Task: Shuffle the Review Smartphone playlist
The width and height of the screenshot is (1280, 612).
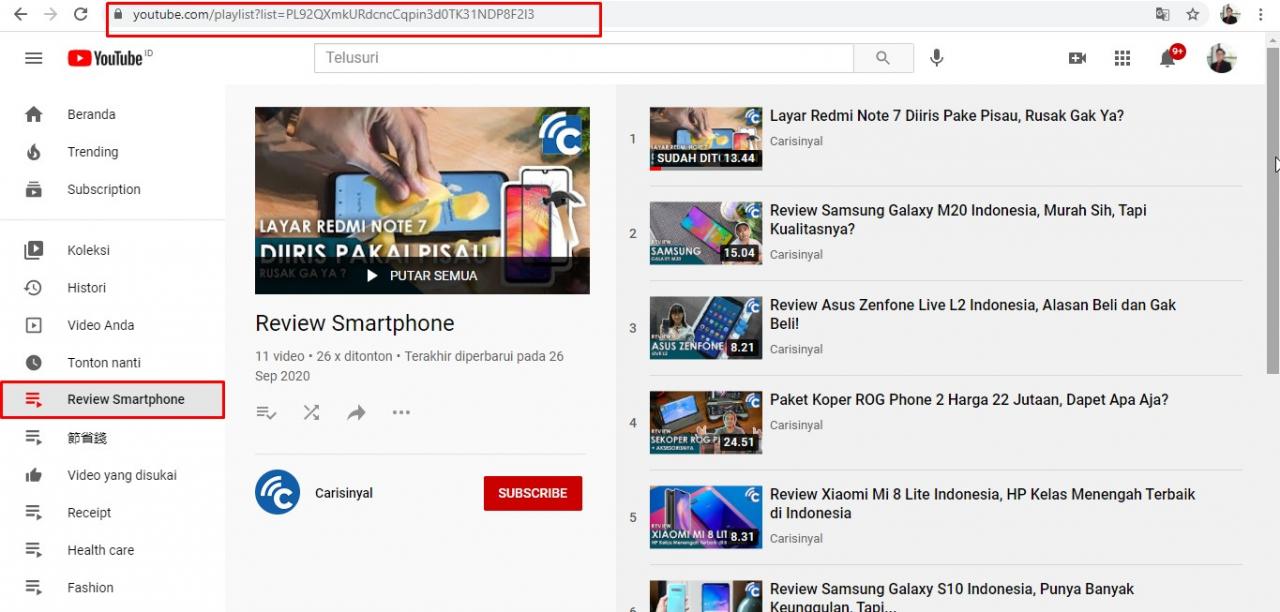Action: pyautogui.click(x=311, y=412)
